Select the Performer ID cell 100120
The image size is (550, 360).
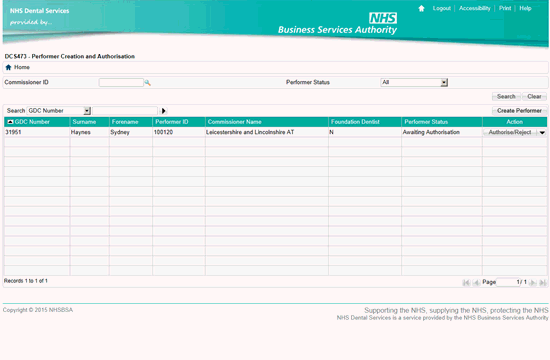[x=179, y=132]
